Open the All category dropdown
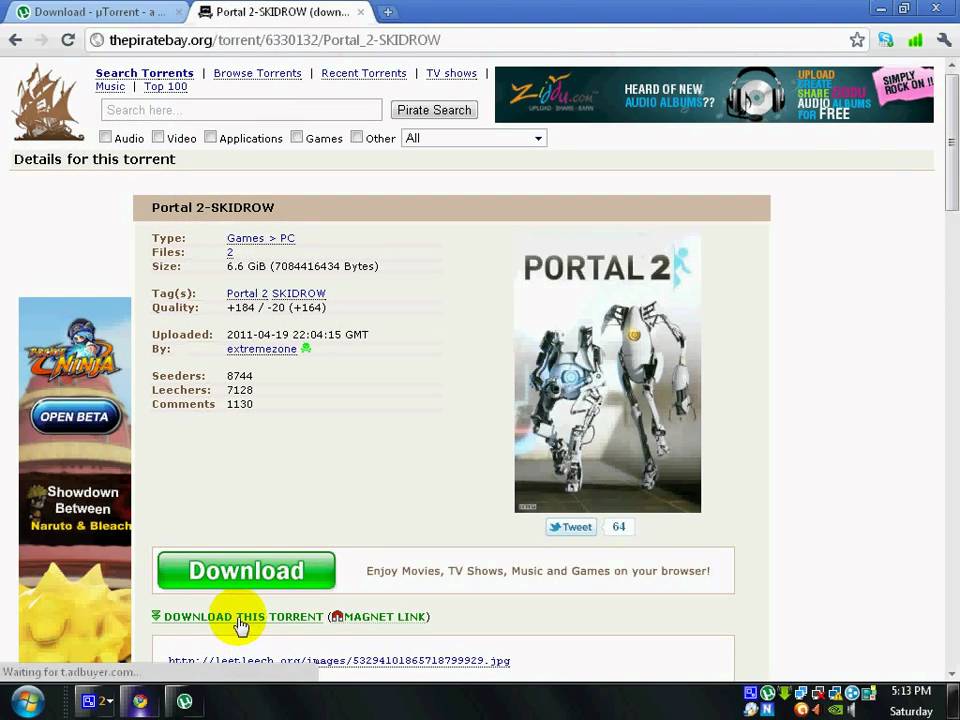The image size is (960, 720). (x=474, y=138)
